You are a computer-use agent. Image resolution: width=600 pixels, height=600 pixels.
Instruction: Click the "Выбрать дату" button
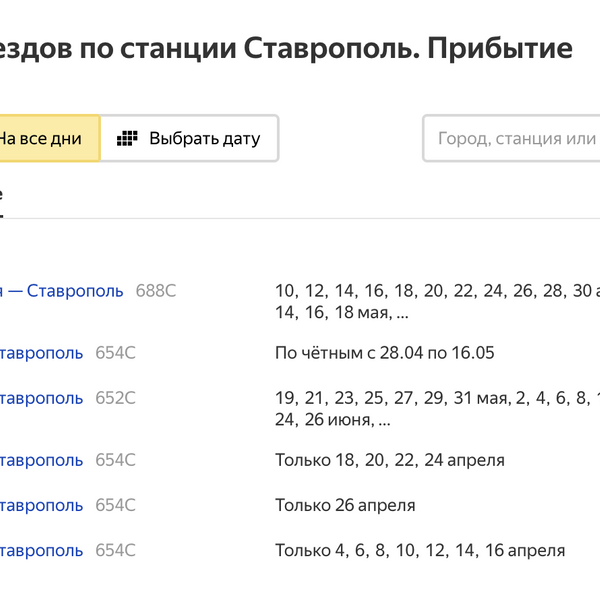(190, 139)
